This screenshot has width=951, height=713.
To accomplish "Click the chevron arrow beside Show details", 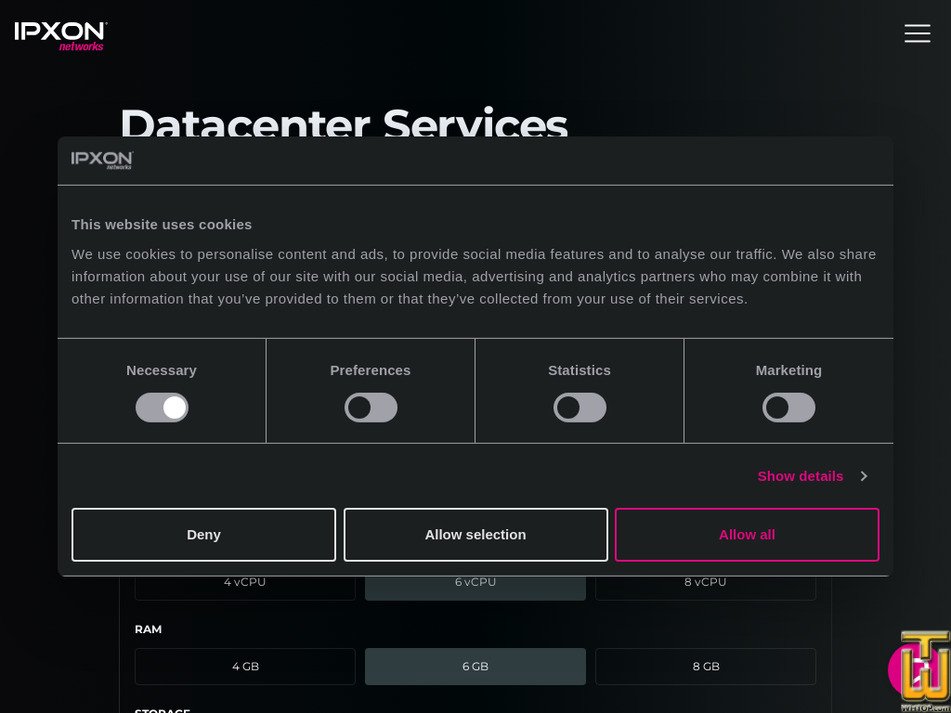I will (863, 476).
